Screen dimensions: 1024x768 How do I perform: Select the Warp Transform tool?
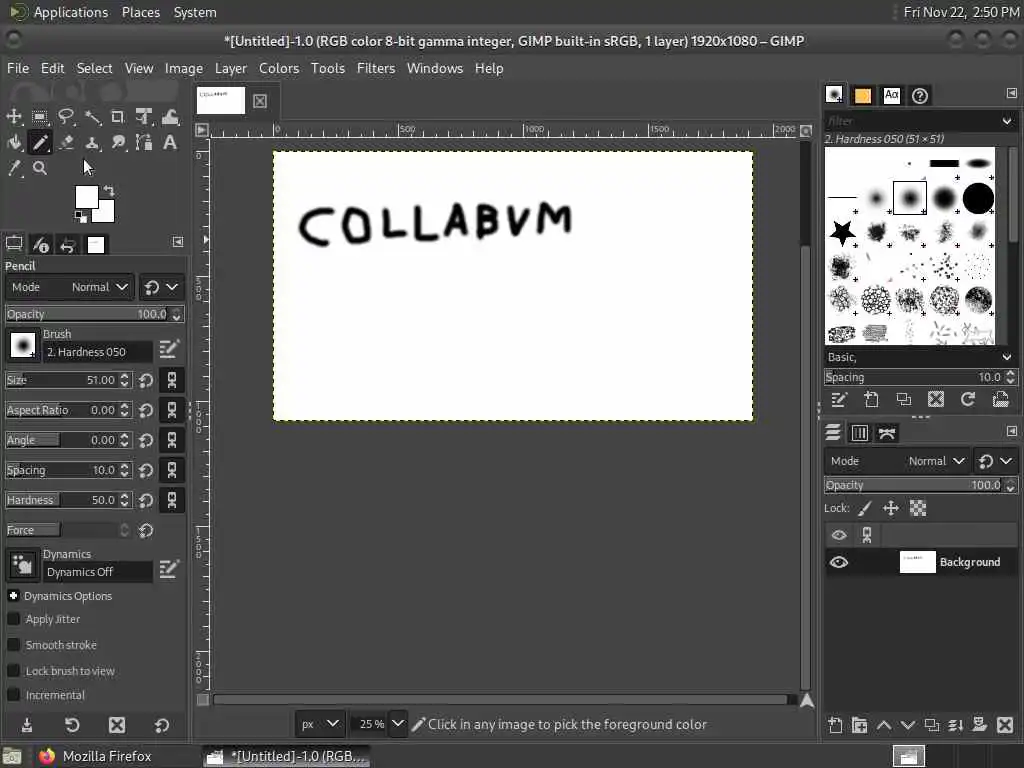click(x=170, y=117)
